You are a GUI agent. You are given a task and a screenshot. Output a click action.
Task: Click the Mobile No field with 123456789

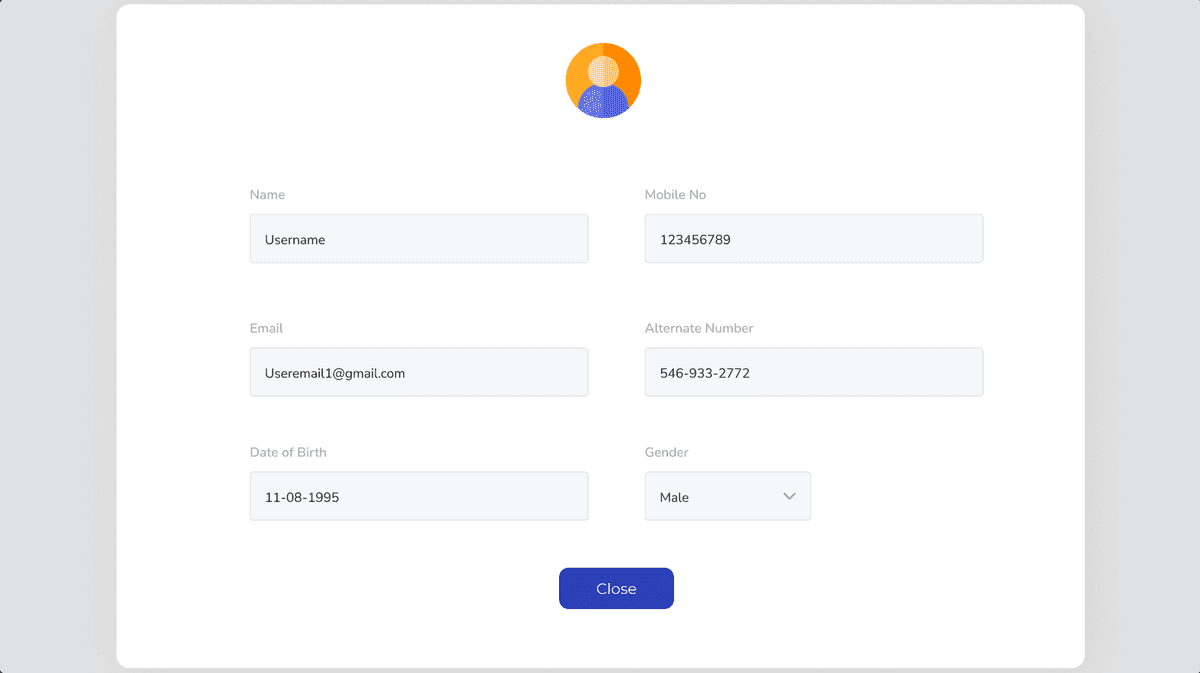point(814,239)
